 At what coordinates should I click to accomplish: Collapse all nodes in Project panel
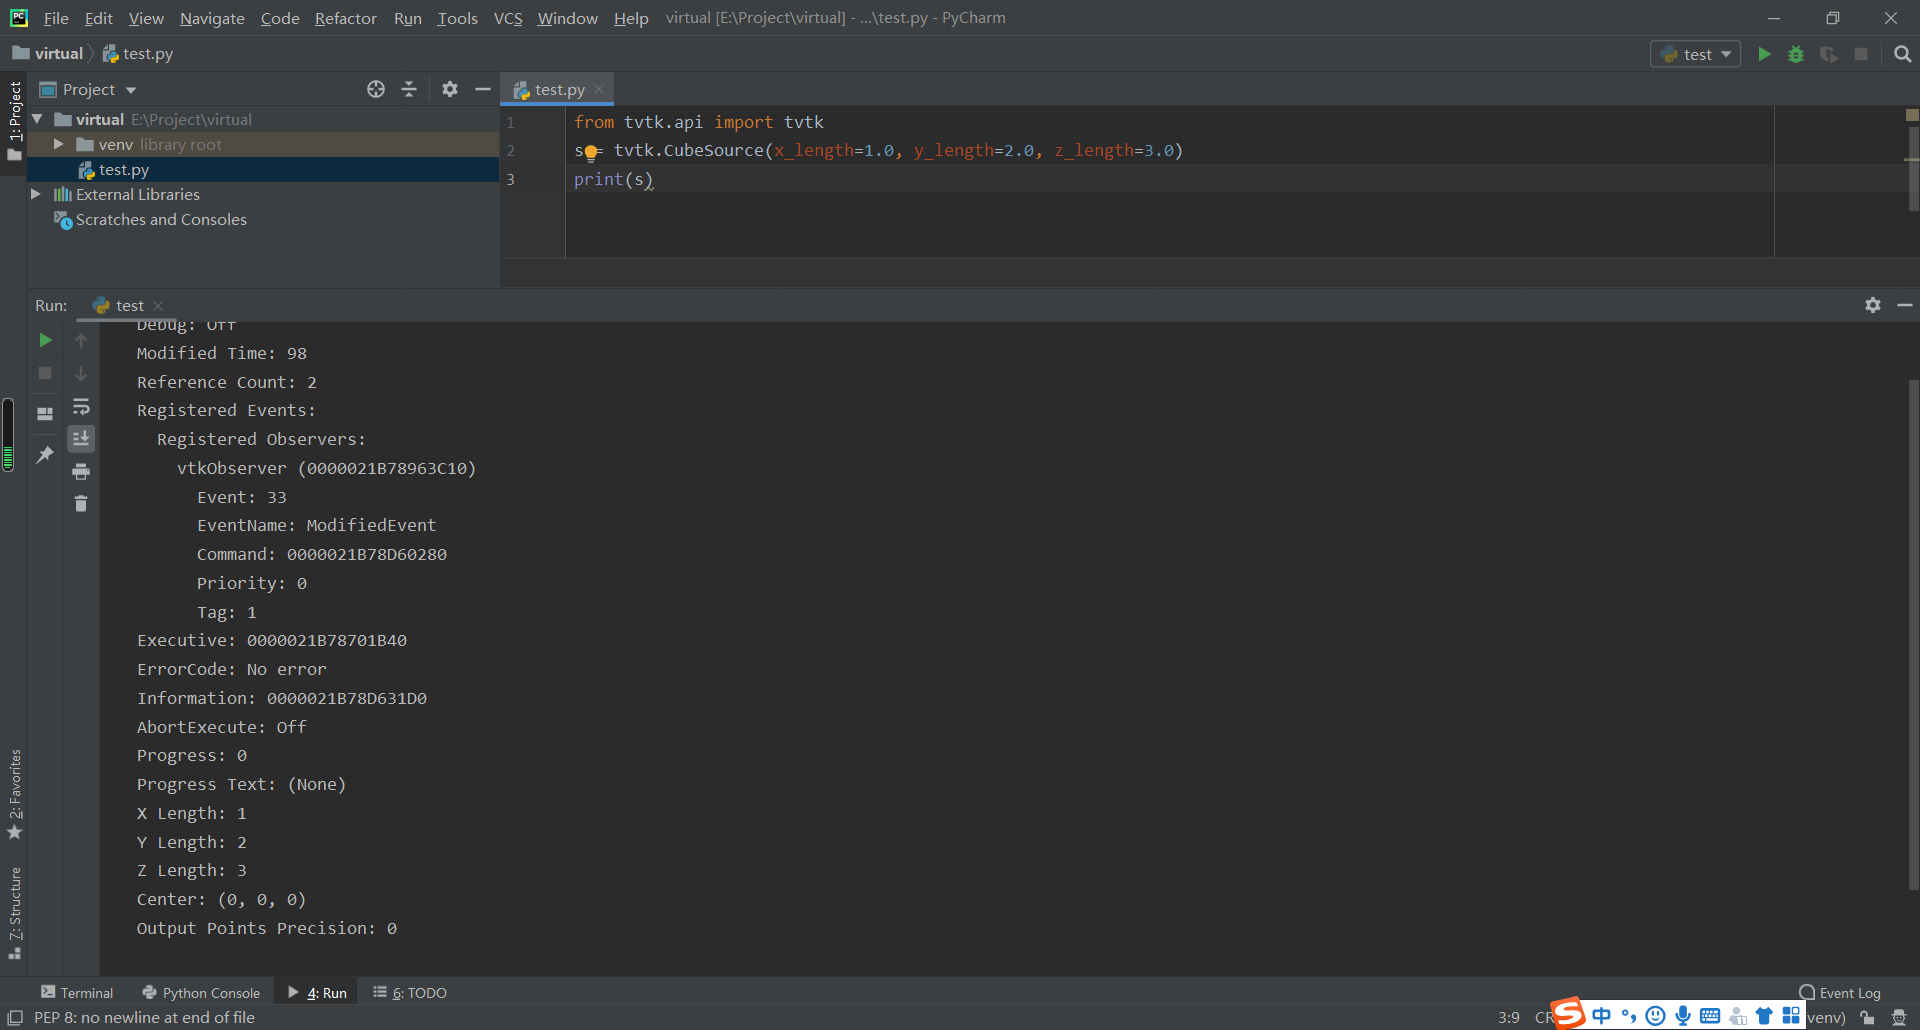click(409, 89)
